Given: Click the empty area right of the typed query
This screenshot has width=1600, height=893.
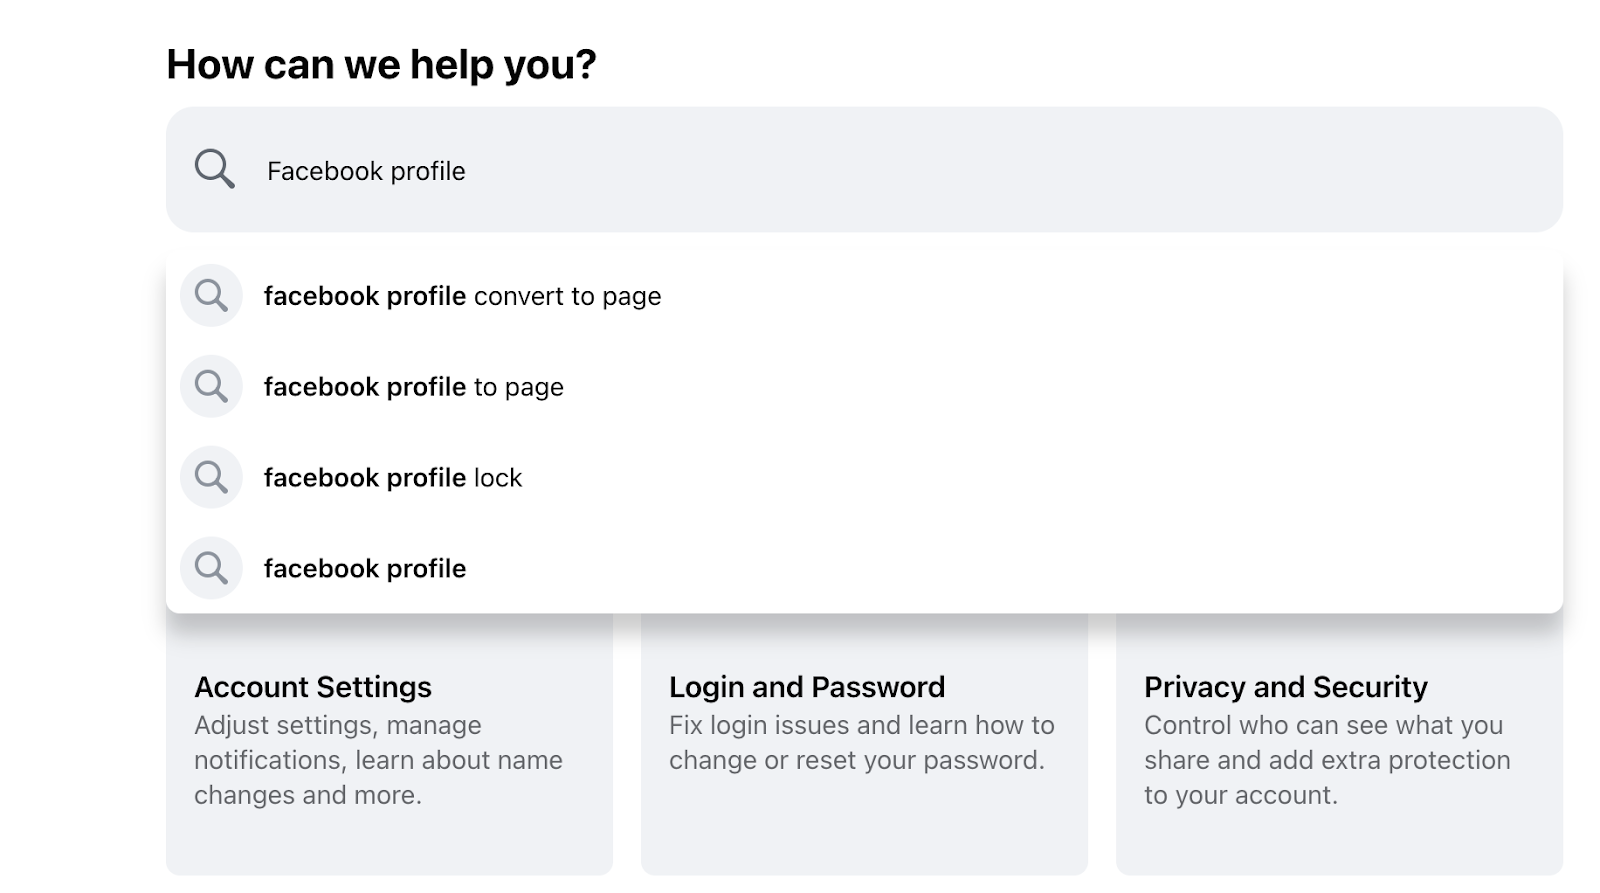Looking at the screenshot, I should (1000, 171).
